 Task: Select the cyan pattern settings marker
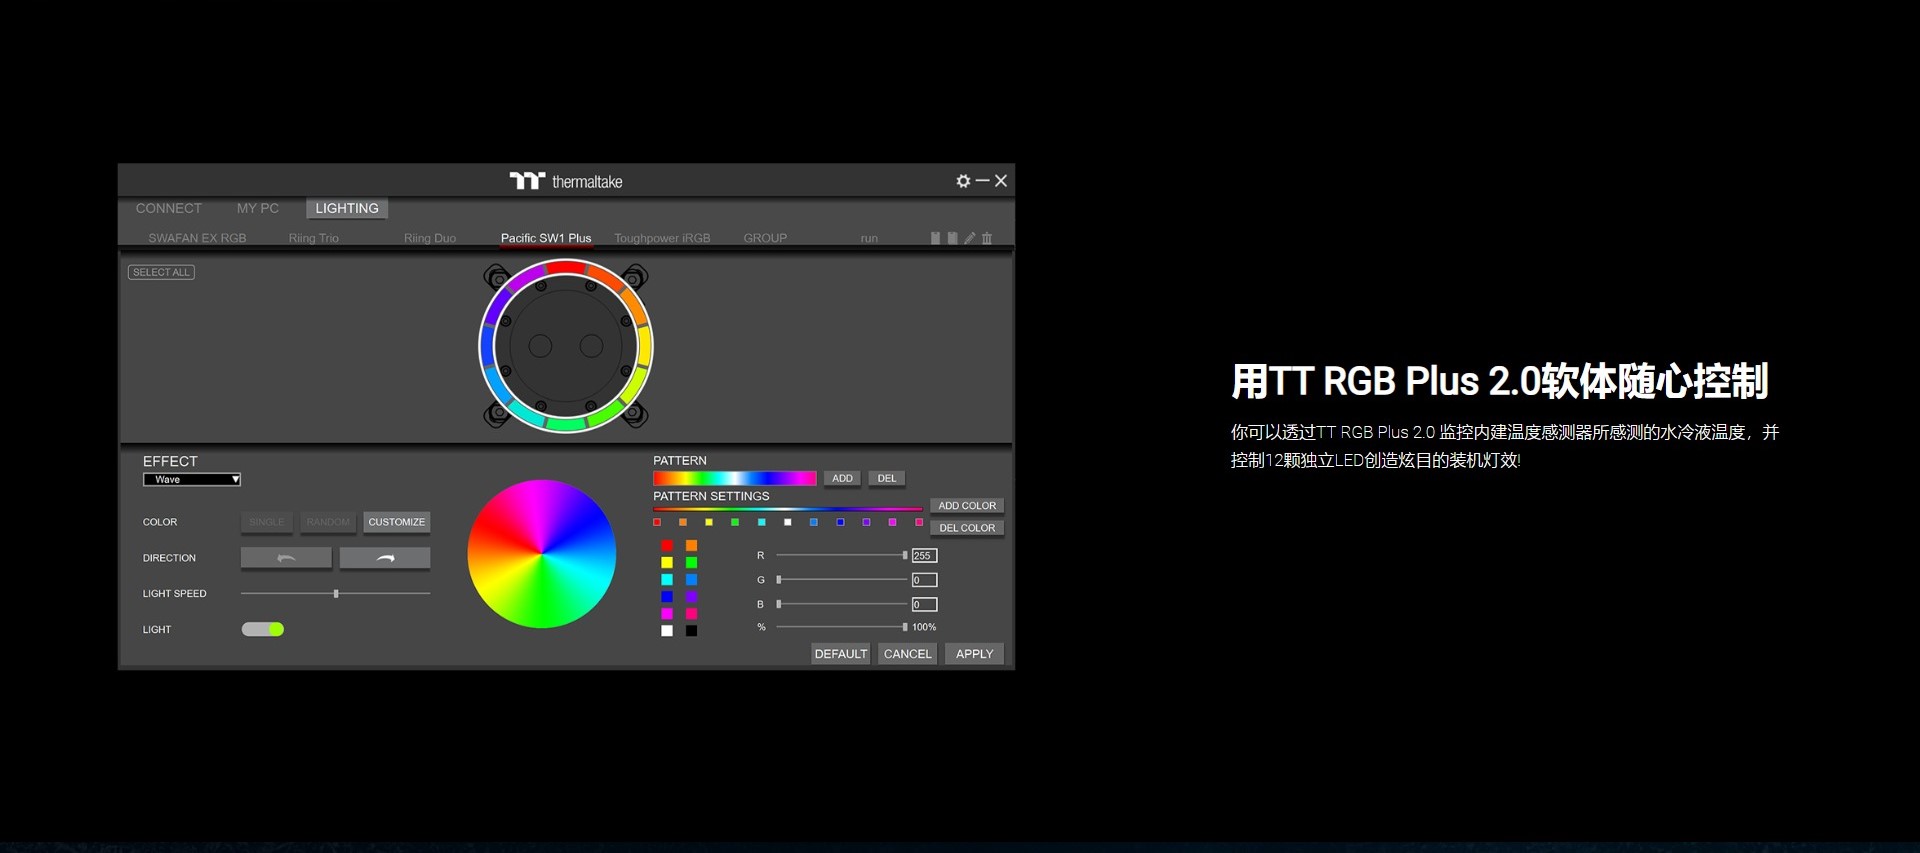tap(762, 522)
